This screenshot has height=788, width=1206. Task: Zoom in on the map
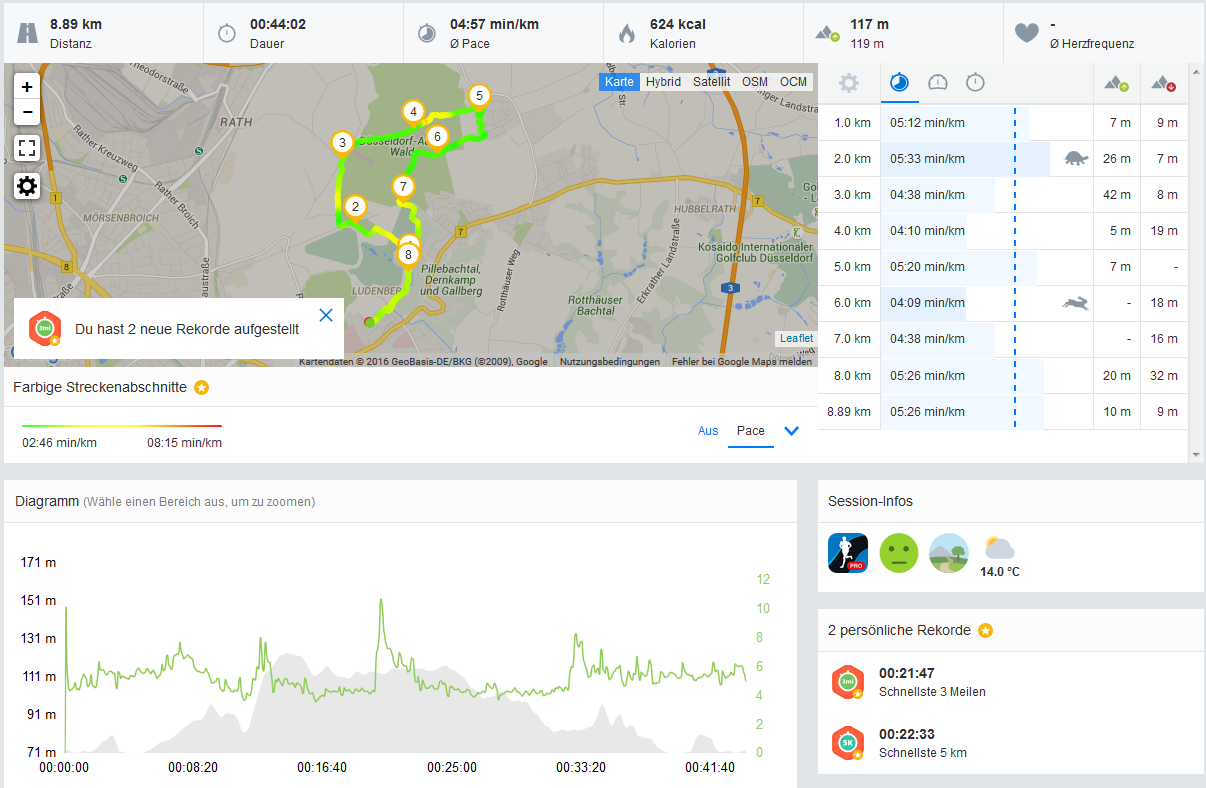coord(27,86)
